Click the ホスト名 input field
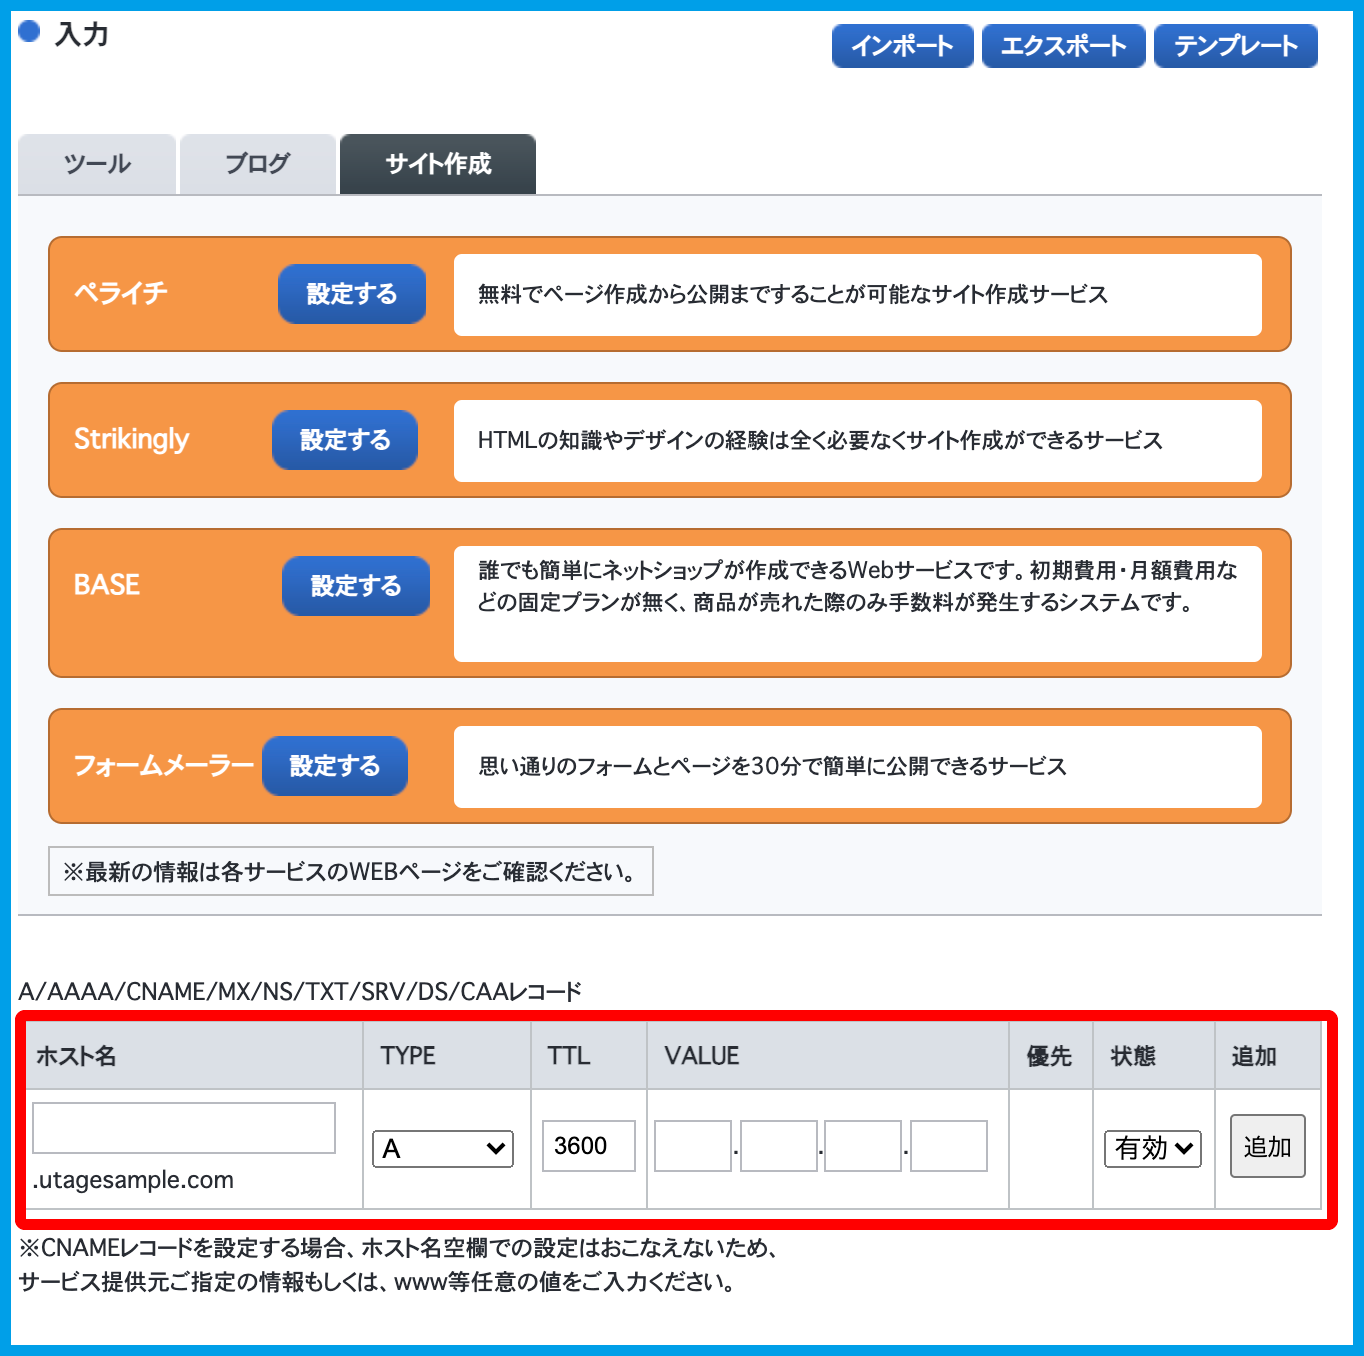 [x=184, y=1128]
